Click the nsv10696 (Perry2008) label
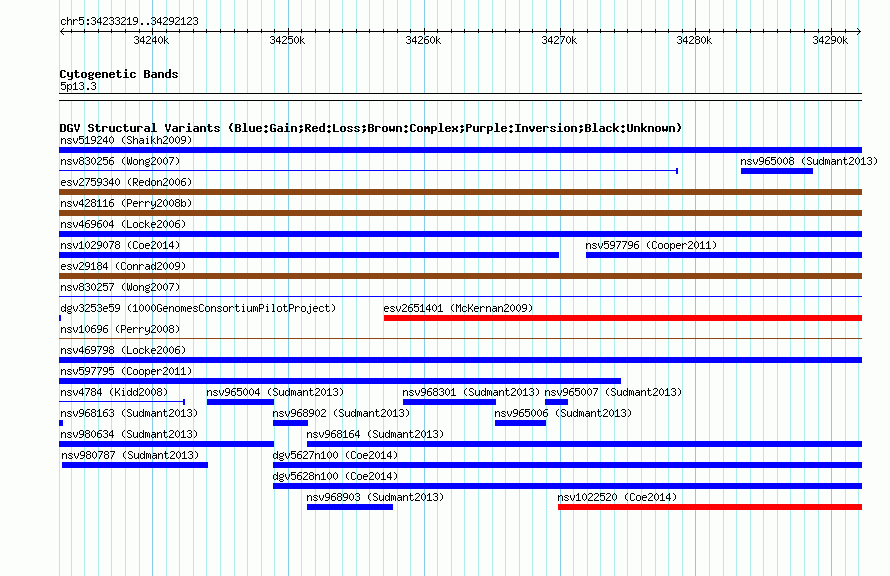 click(x=120, y=329)
